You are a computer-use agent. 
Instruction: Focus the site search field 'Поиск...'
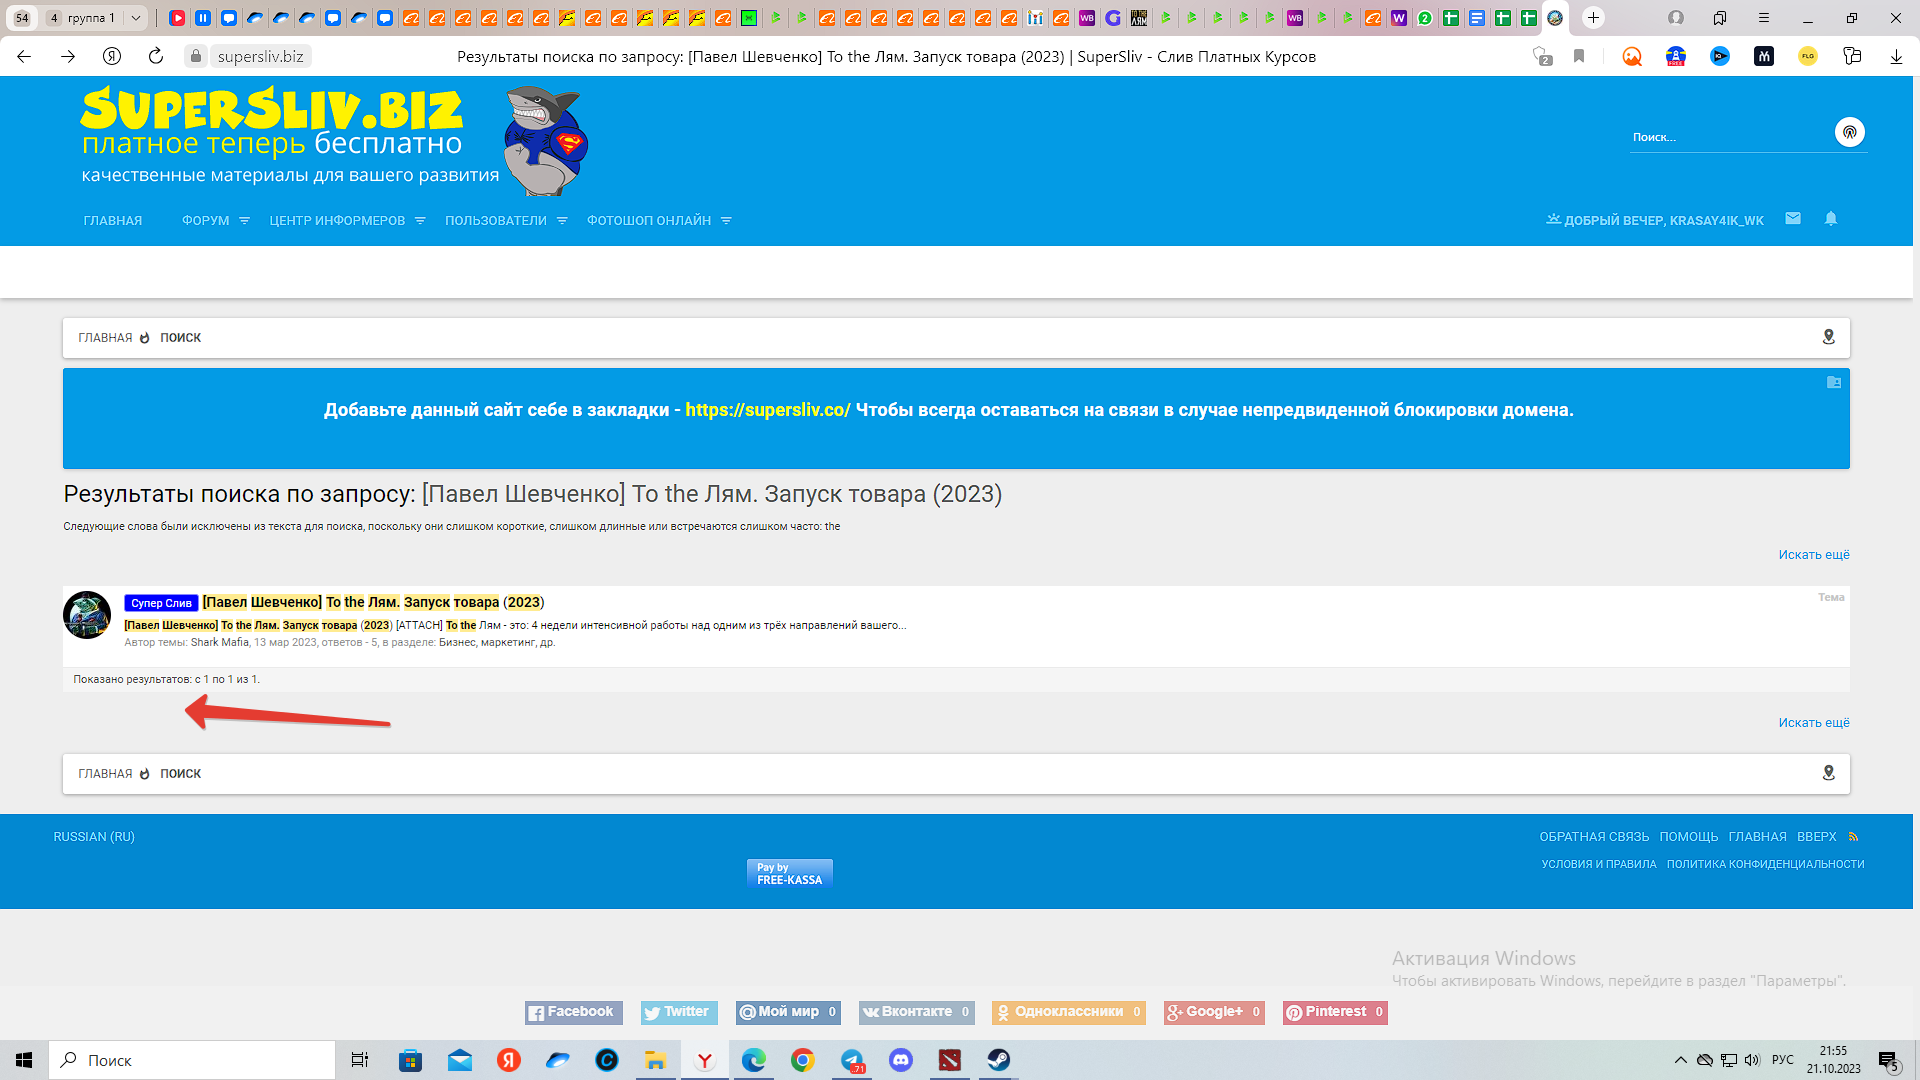[x=1730, y=137]
